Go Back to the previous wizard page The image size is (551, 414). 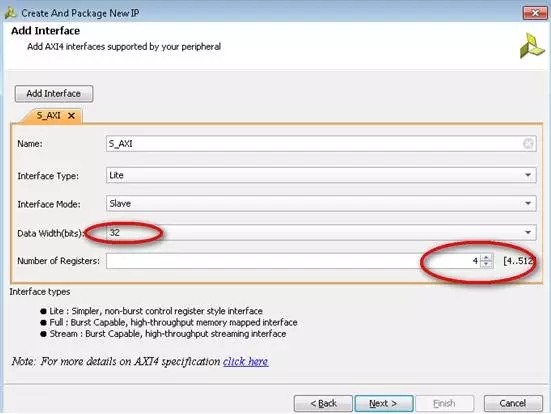point(323,403)
